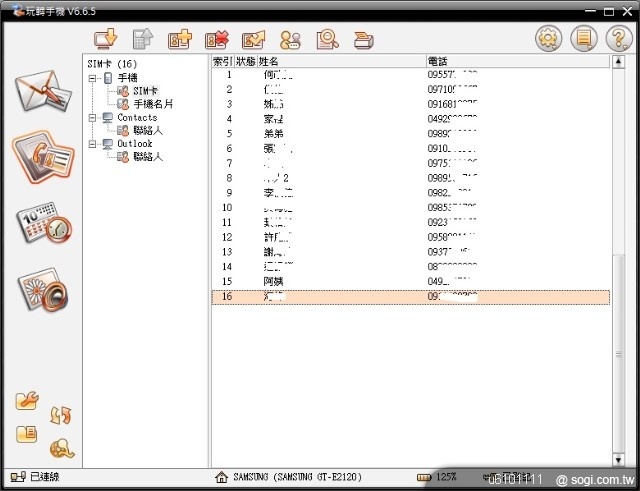
Task: Collapse the Contacts tree node
Action: click(x=93, y=118)
